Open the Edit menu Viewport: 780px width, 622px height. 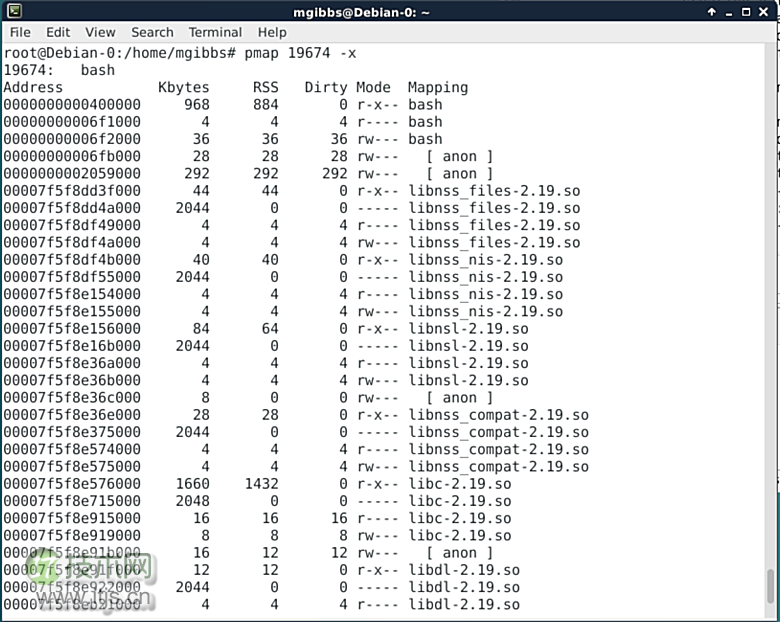coord(58,32)
